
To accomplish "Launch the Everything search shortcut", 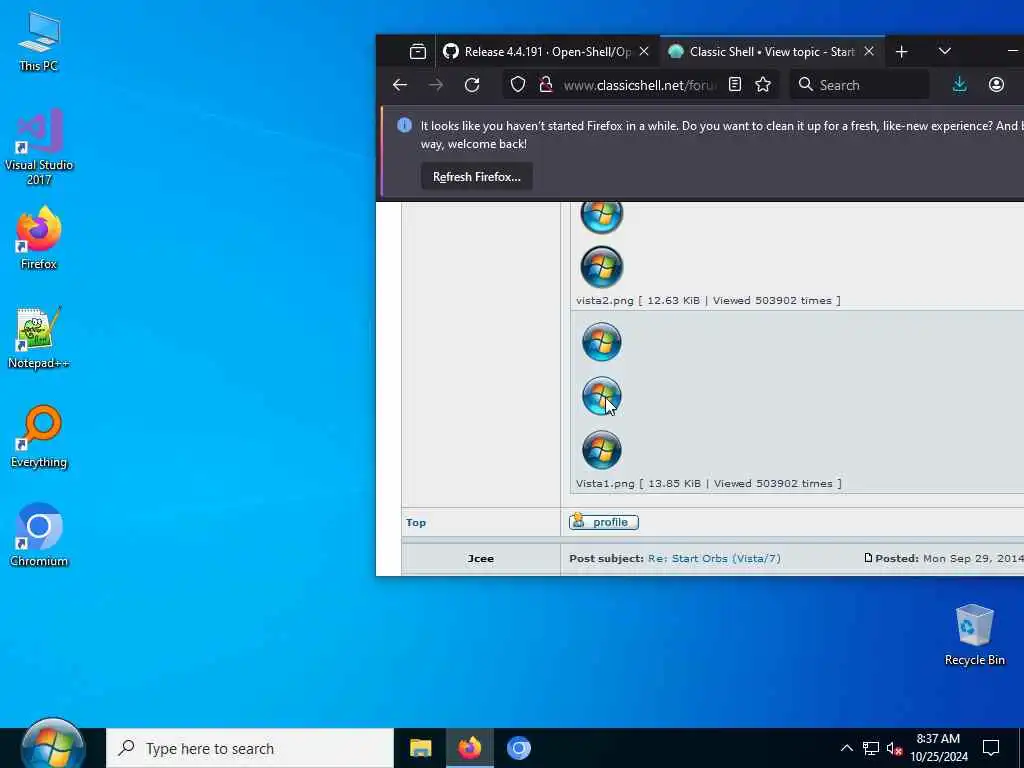I will tap(39, 436).
